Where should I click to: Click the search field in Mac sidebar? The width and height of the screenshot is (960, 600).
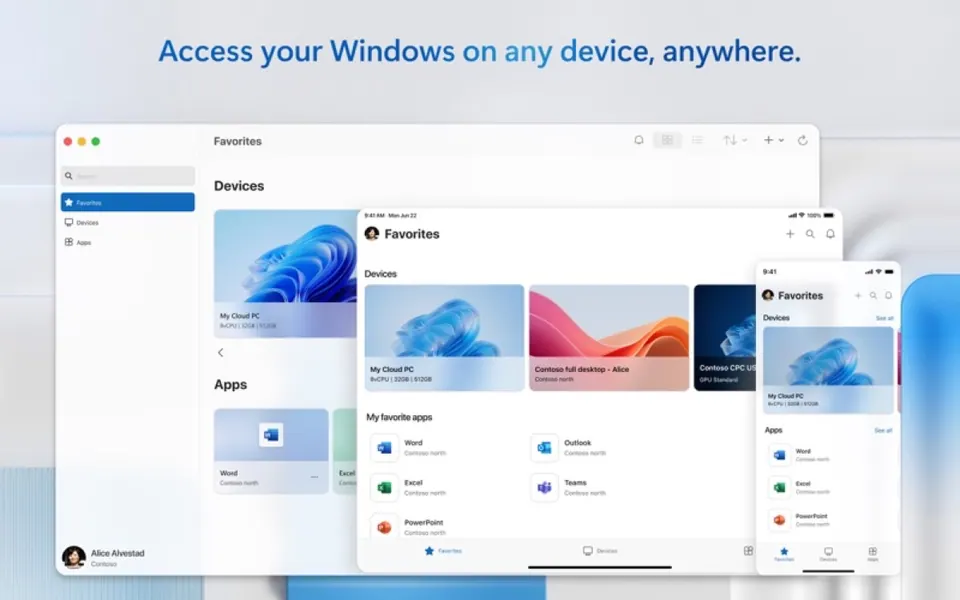128,176
